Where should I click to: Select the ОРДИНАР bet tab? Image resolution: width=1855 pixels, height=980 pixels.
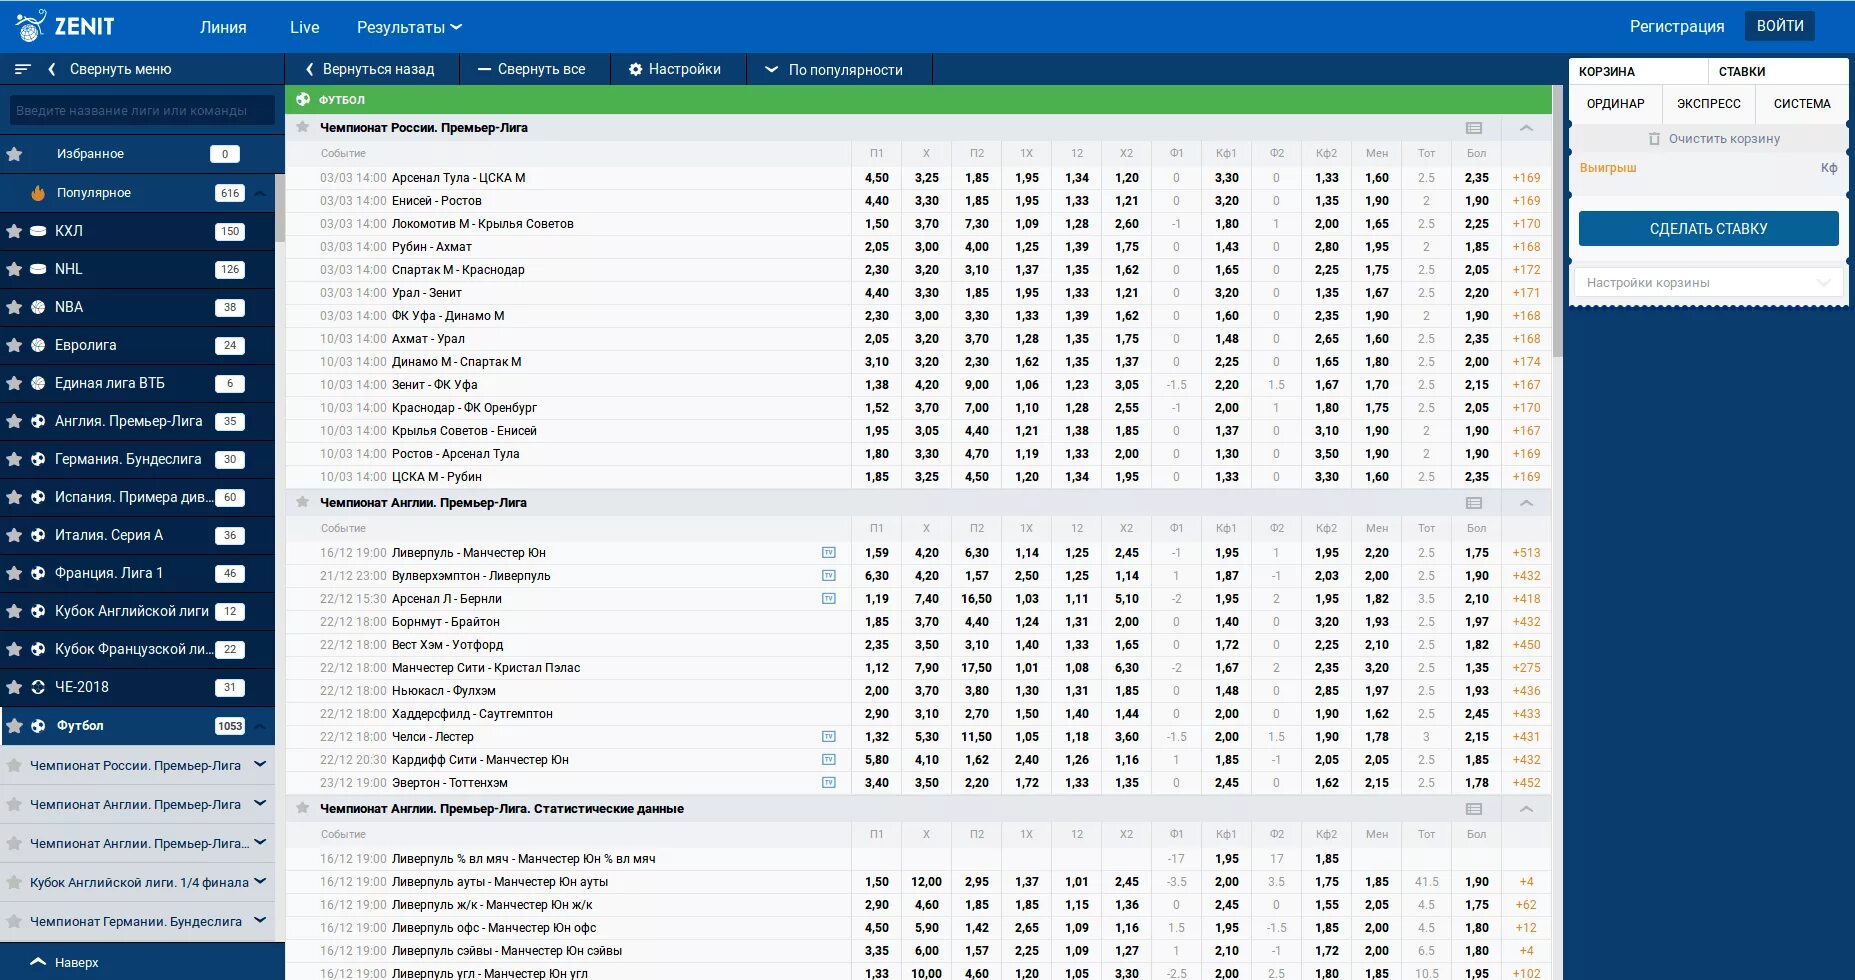tap(1615, 104)
